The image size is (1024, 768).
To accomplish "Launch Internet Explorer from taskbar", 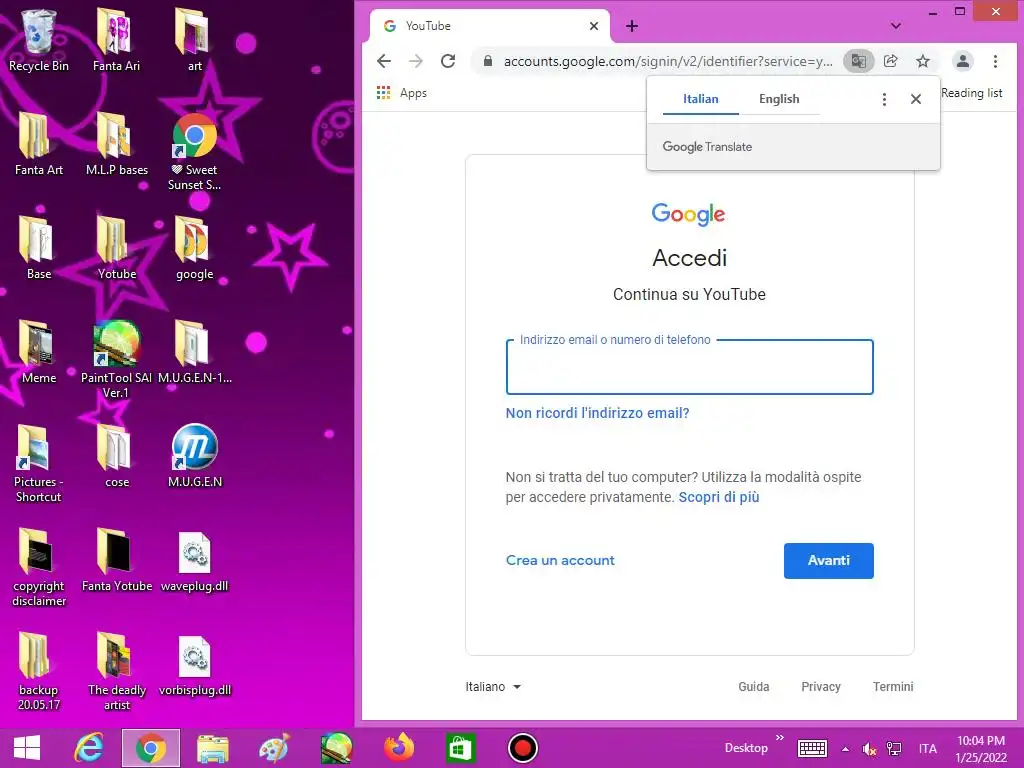I will [89, 748].
